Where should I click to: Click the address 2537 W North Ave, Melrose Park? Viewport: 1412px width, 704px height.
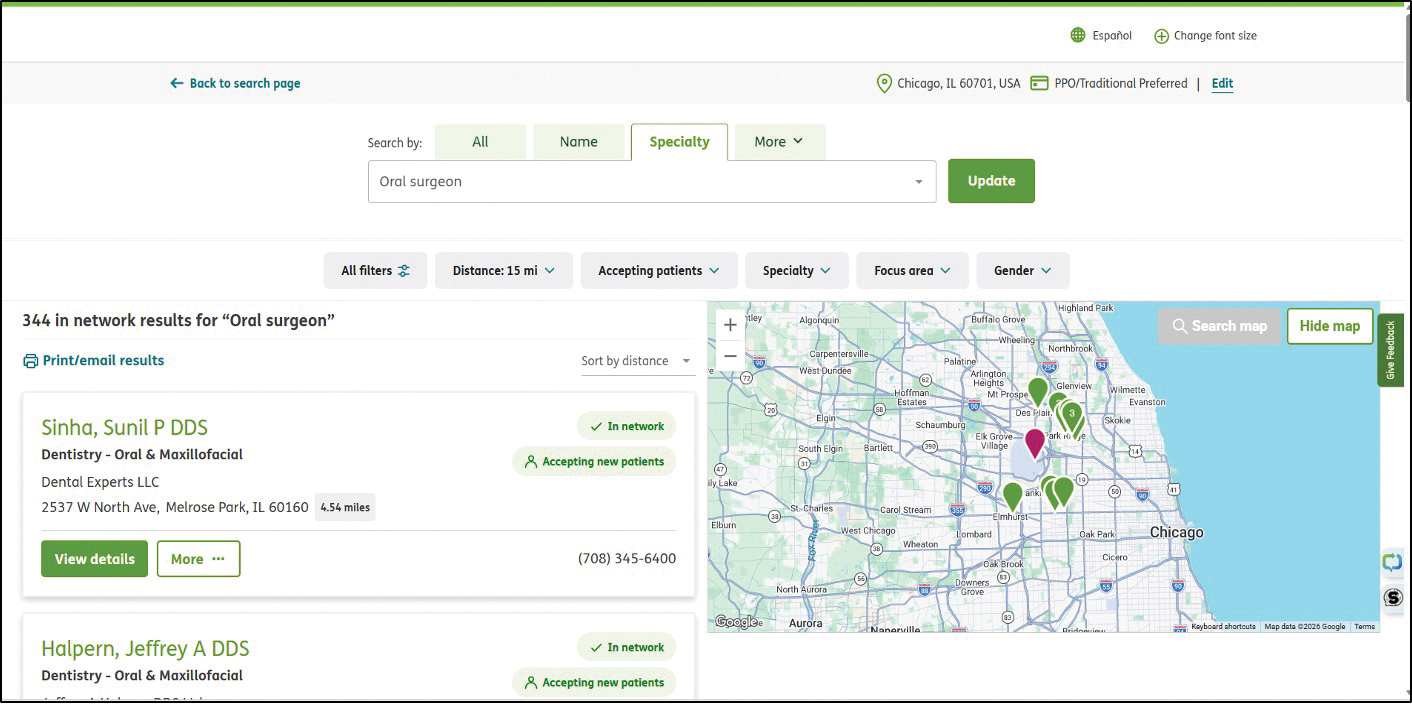175,508
